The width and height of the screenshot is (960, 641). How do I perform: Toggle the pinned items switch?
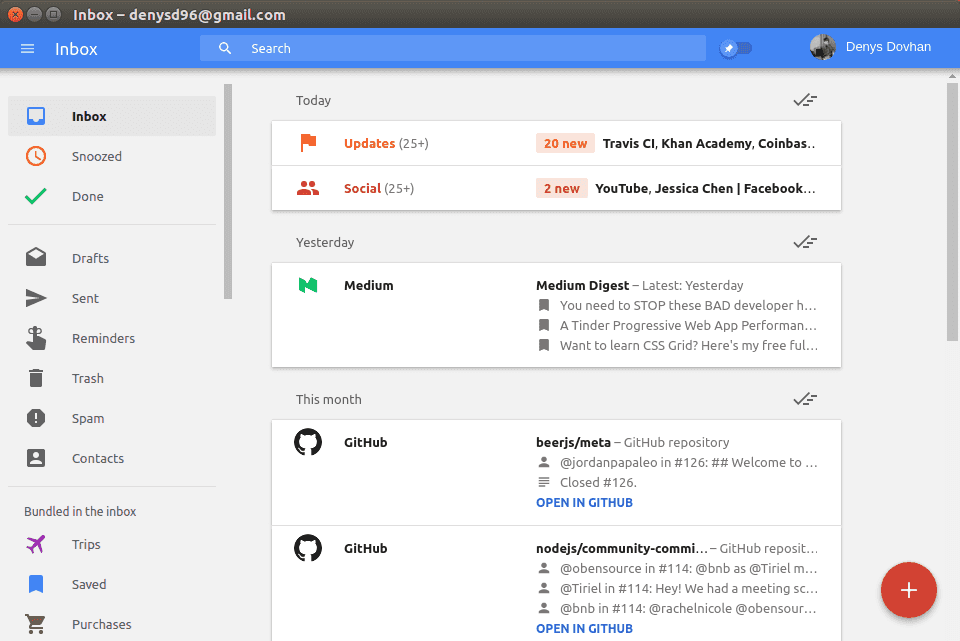(735, 48)
